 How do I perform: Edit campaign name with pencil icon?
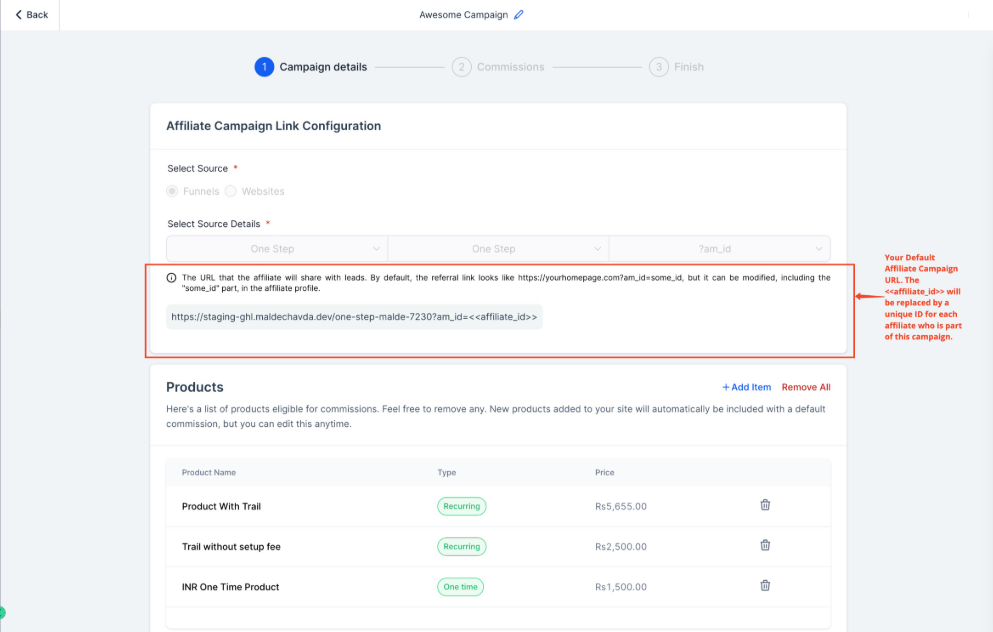coord(519,15)
